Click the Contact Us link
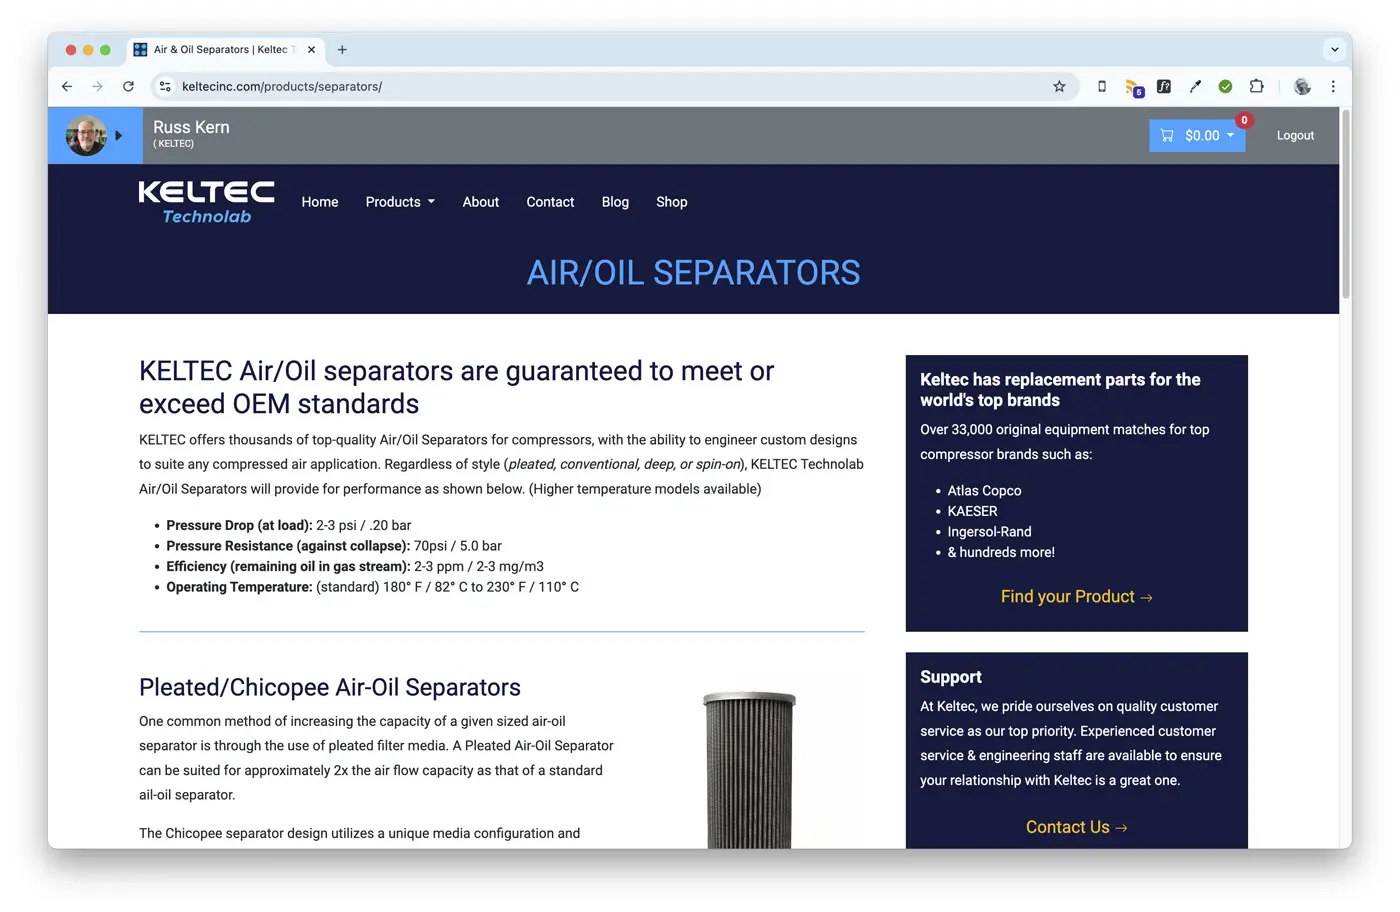The height and width of the screenshot is (912, 1400). 1077,828
